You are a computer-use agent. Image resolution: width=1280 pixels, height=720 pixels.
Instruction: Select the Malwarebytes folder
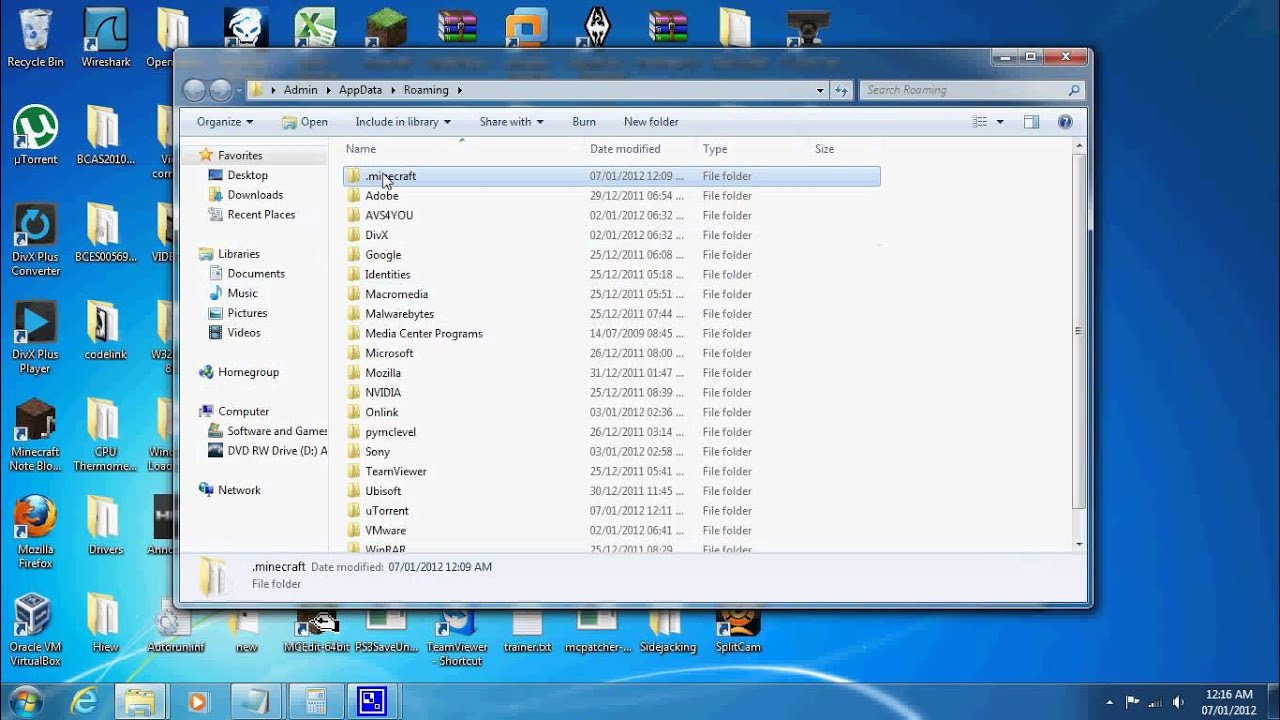[399, 314]
